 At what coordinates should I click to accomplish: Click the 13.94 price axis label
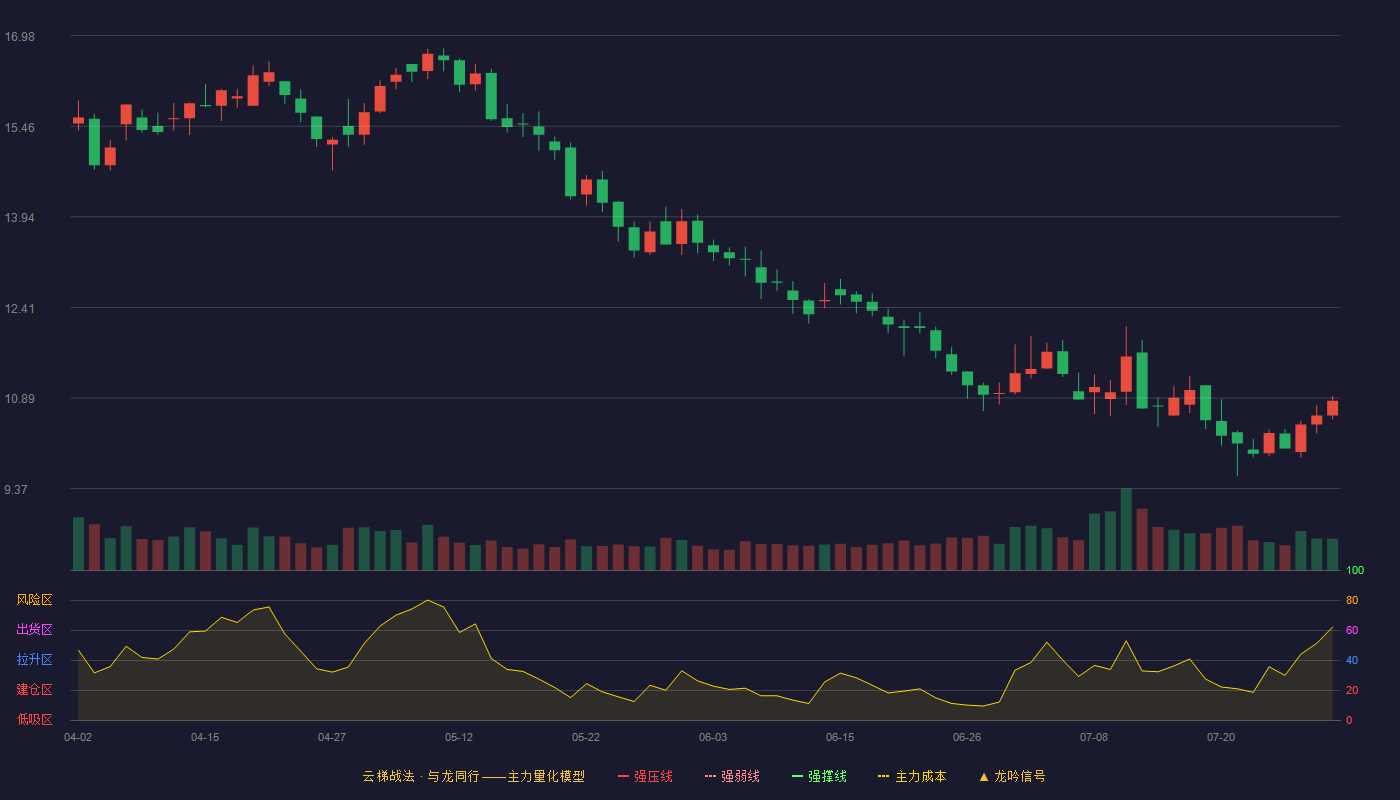pyautogui.click(x=19, y=218)
